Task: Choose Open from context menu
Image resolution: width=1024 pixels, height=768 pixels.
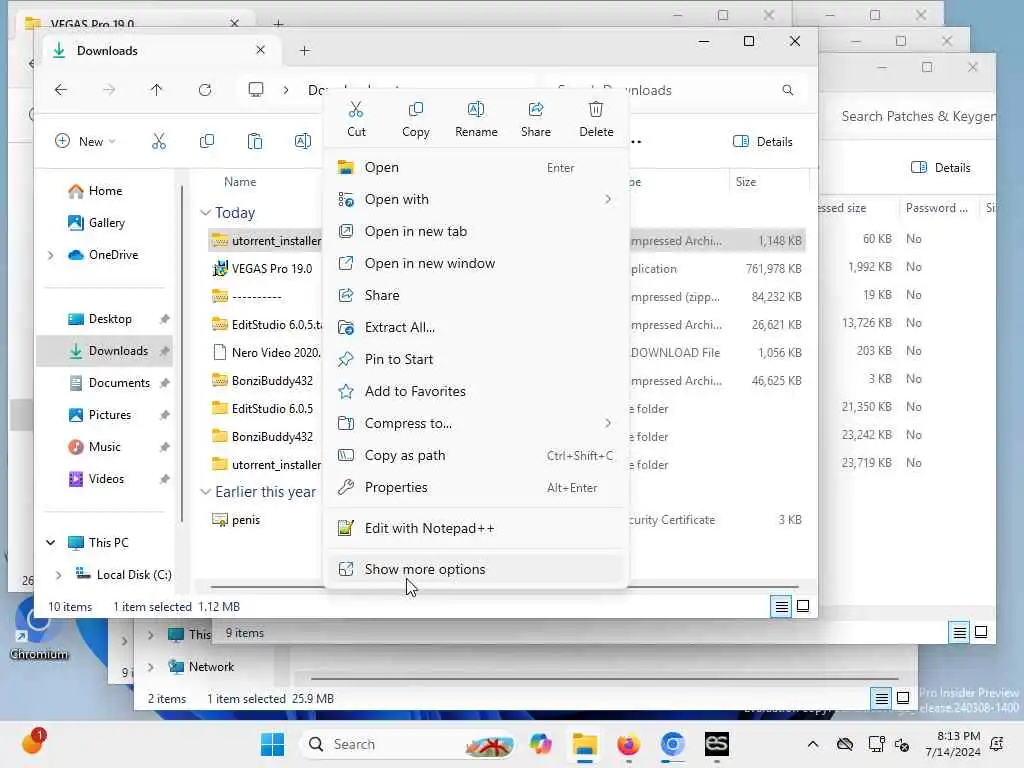Action: (x=476, y=167)
